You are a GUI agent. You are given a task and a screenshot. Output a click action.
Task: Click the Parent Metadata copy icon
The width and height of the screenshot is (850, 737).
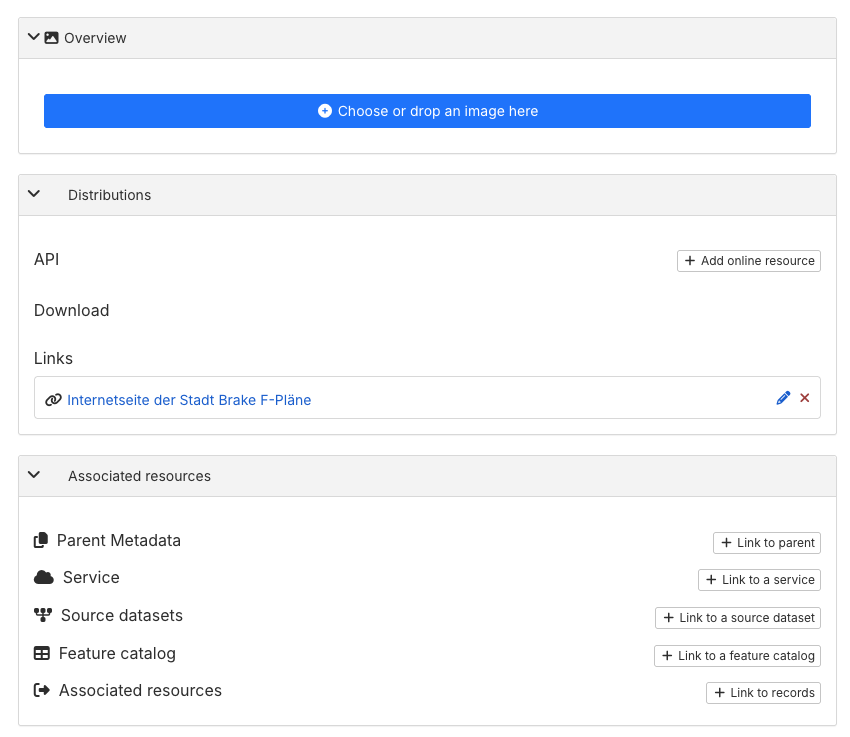(41, 541)
